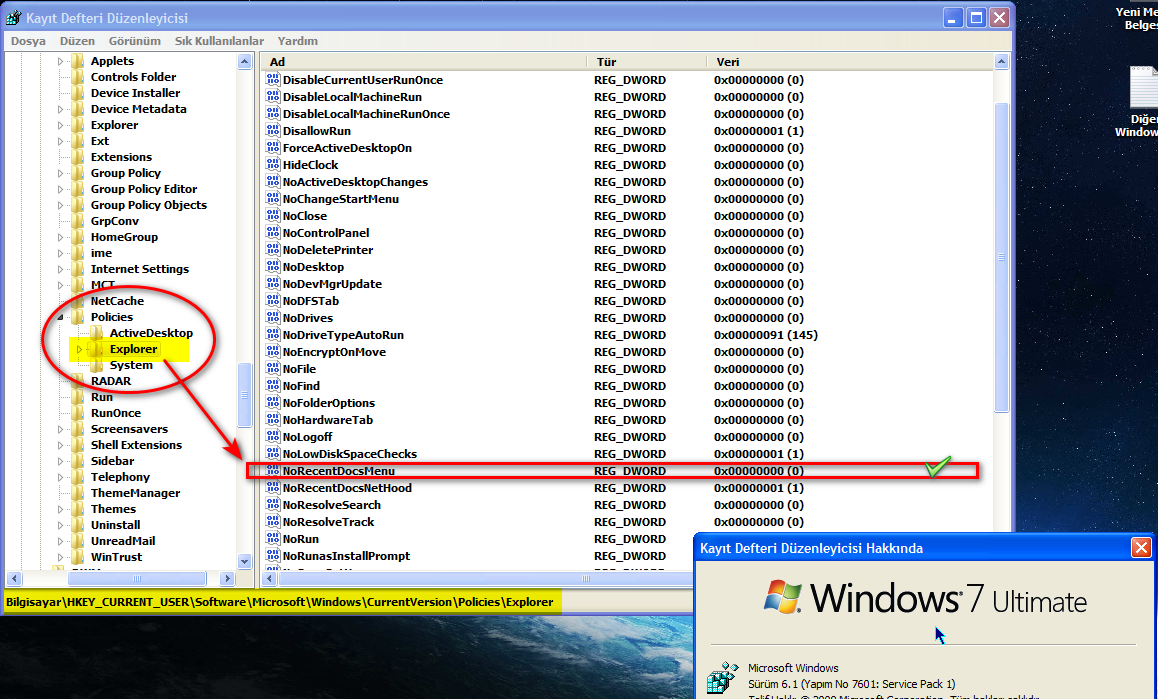This screenshot has width=1158, height=699.
Task: Click the tree pane scroll-right arrow
Action: coord(227,579)
